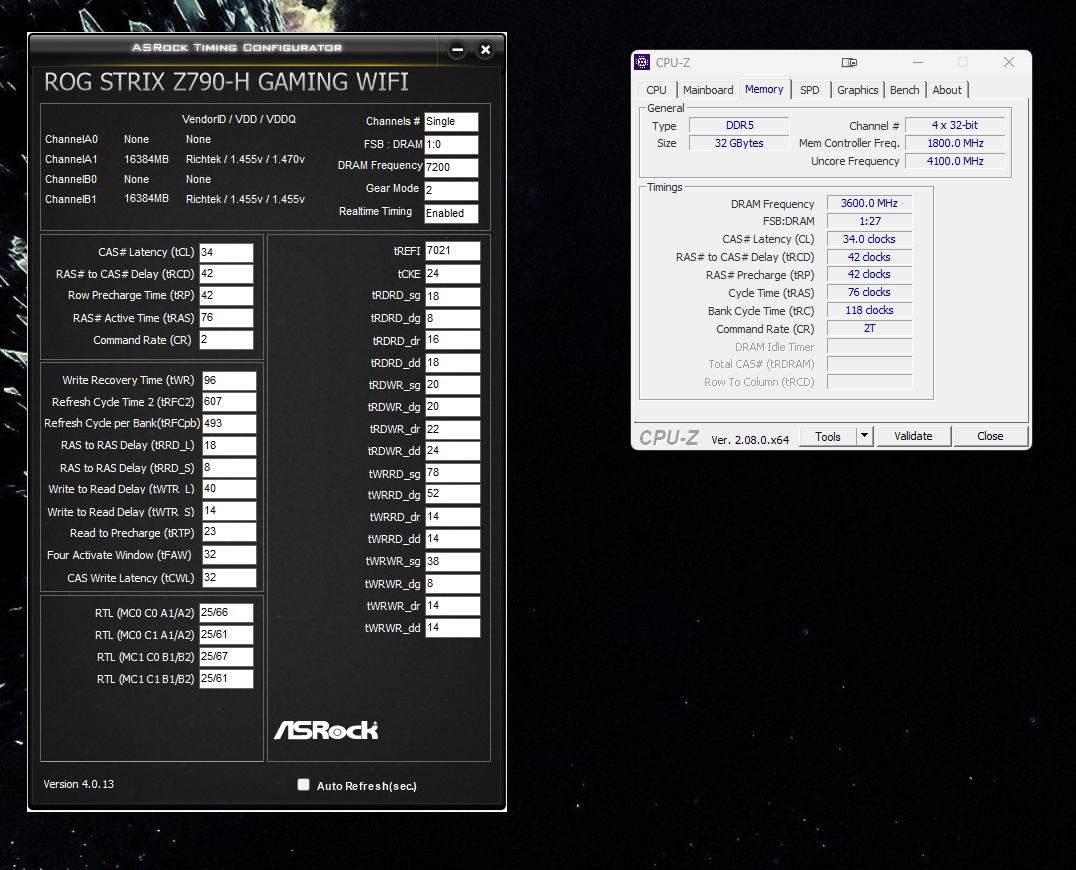This screenshot has width=1076, height=870.
Task: Click the Tools button in CPU-Z
Action: [828, 436]
